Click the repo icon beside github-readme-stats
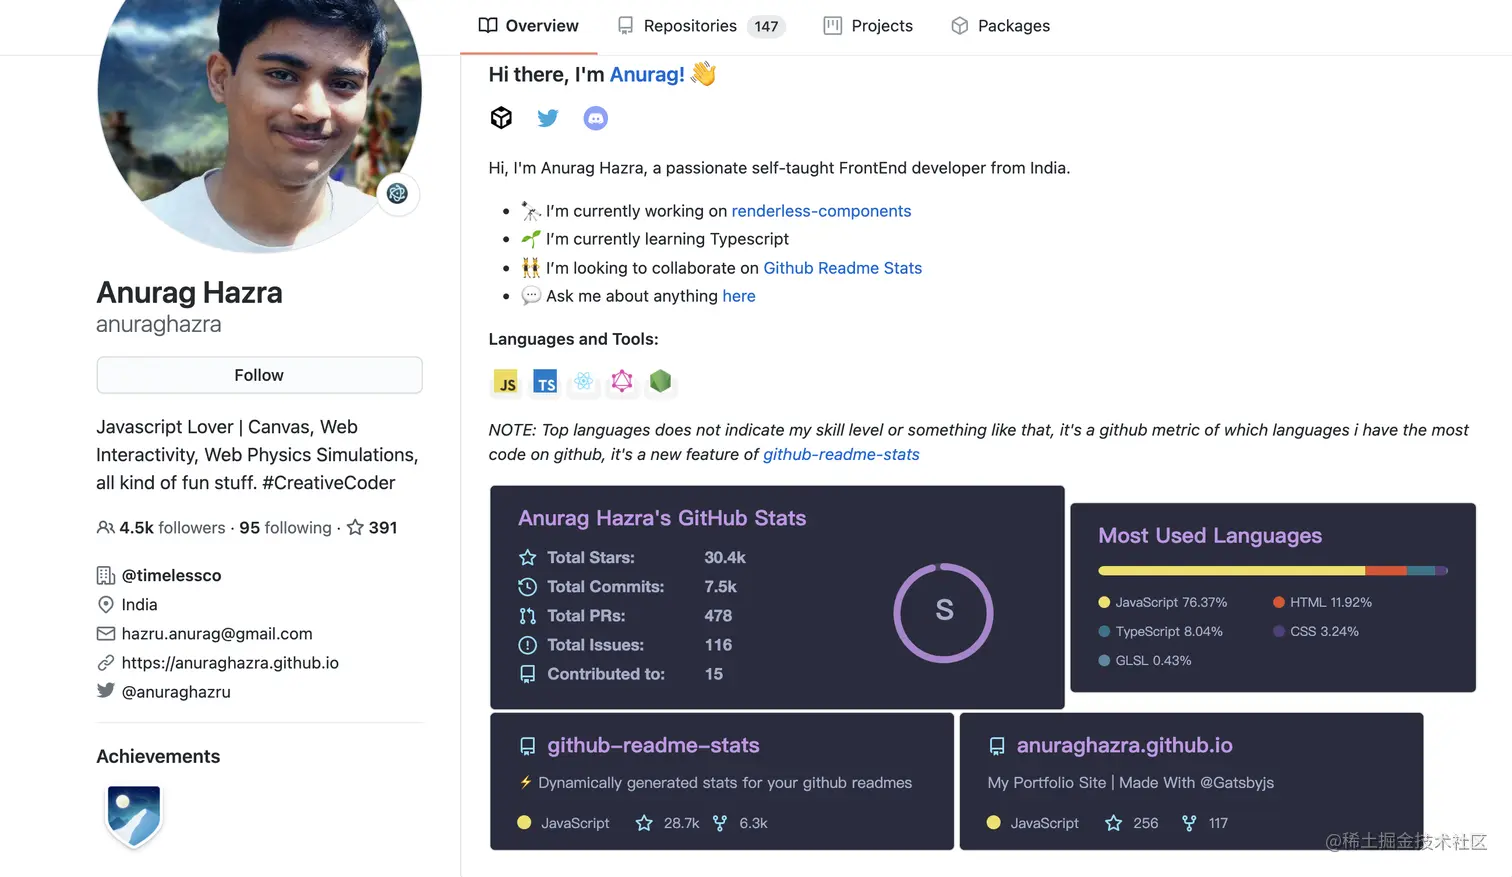1512x877 pixels. point(528,746)
